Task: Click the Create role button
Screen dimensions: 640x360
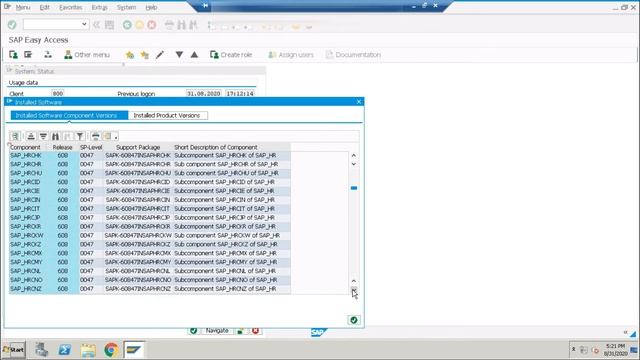Action: point(231,55)
